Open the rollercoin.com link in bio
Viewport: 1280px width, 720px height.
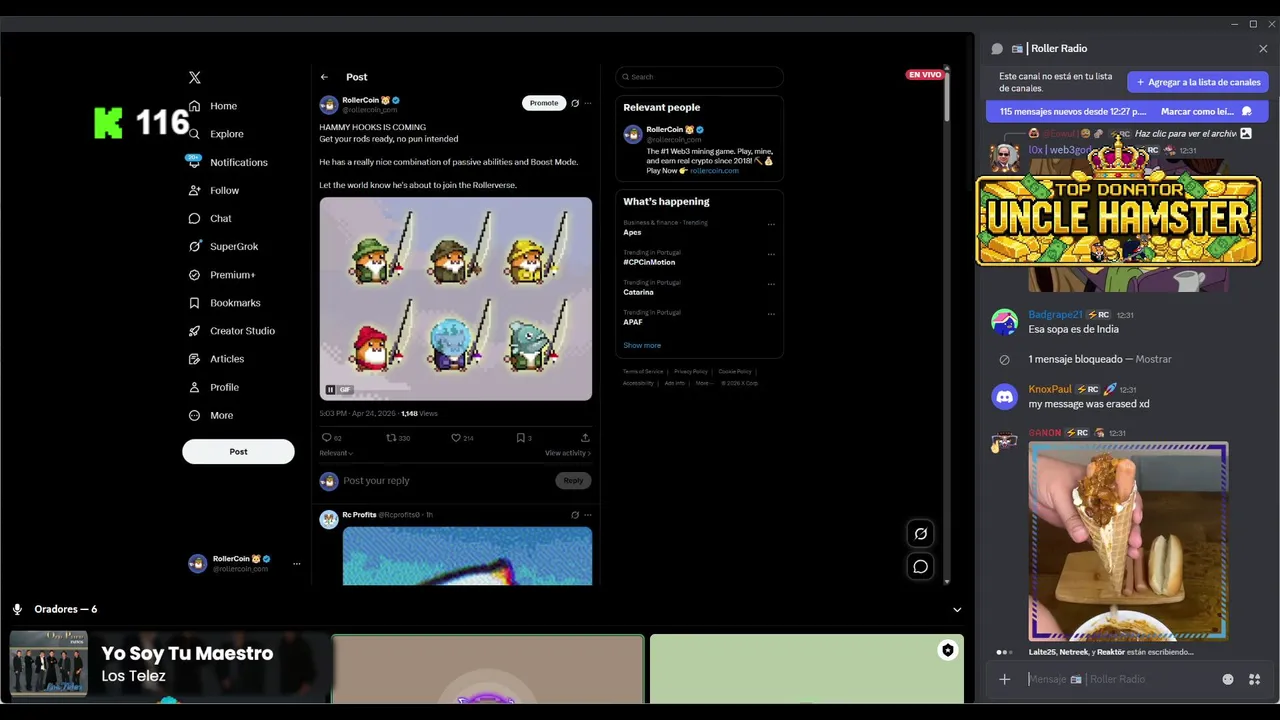(714, 171)
